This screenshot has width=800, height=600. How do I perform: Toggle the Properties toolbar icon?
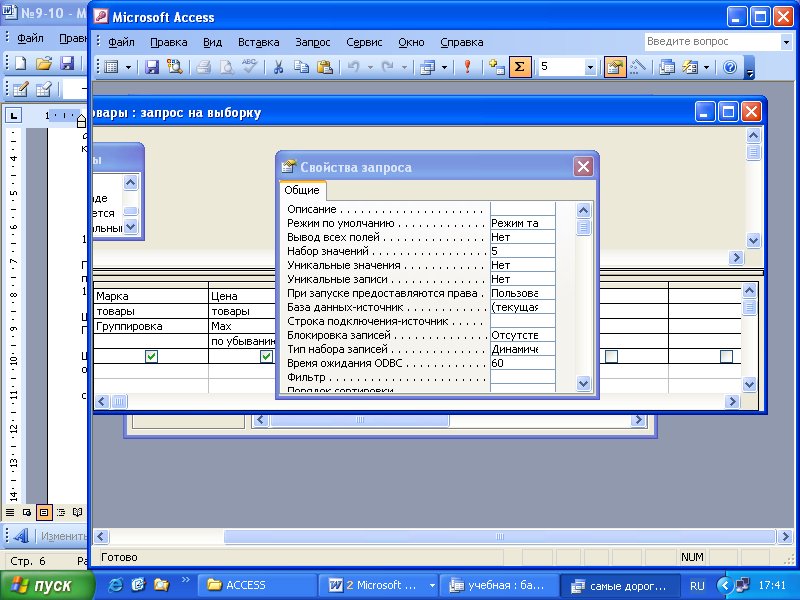(615, 67)
